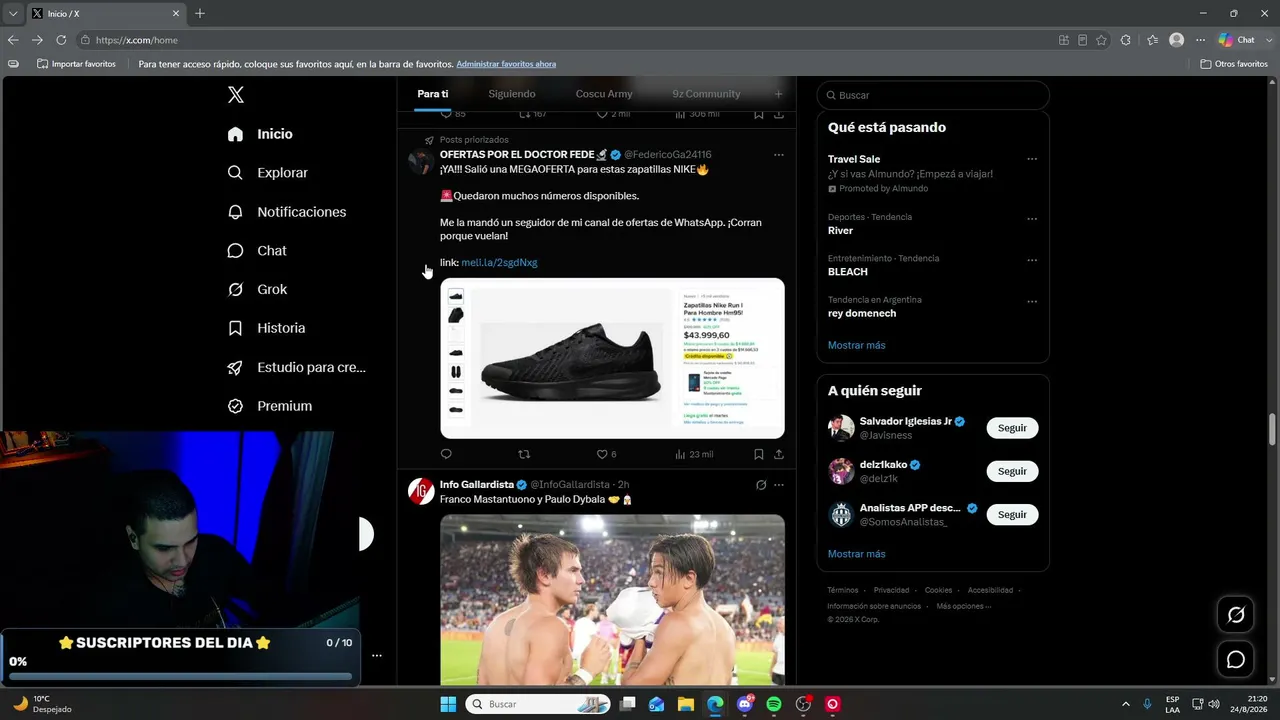The height and width of the screenshot is (720, 1280).
Task: Open the browser profile avatar
Action: tap(1177, 40)
